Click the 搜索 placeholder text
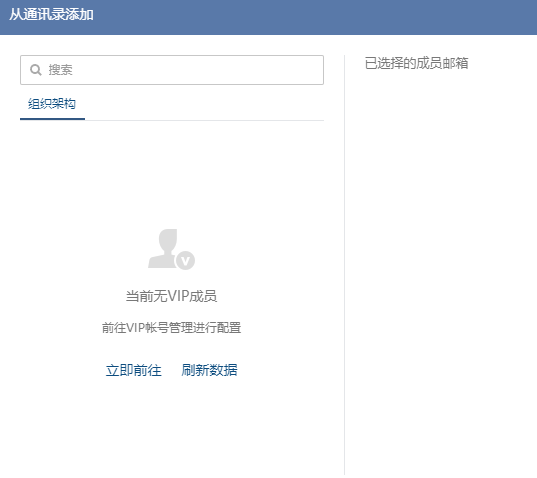Image resolution: width=537 pixels, height=478 pixels. 60,70
